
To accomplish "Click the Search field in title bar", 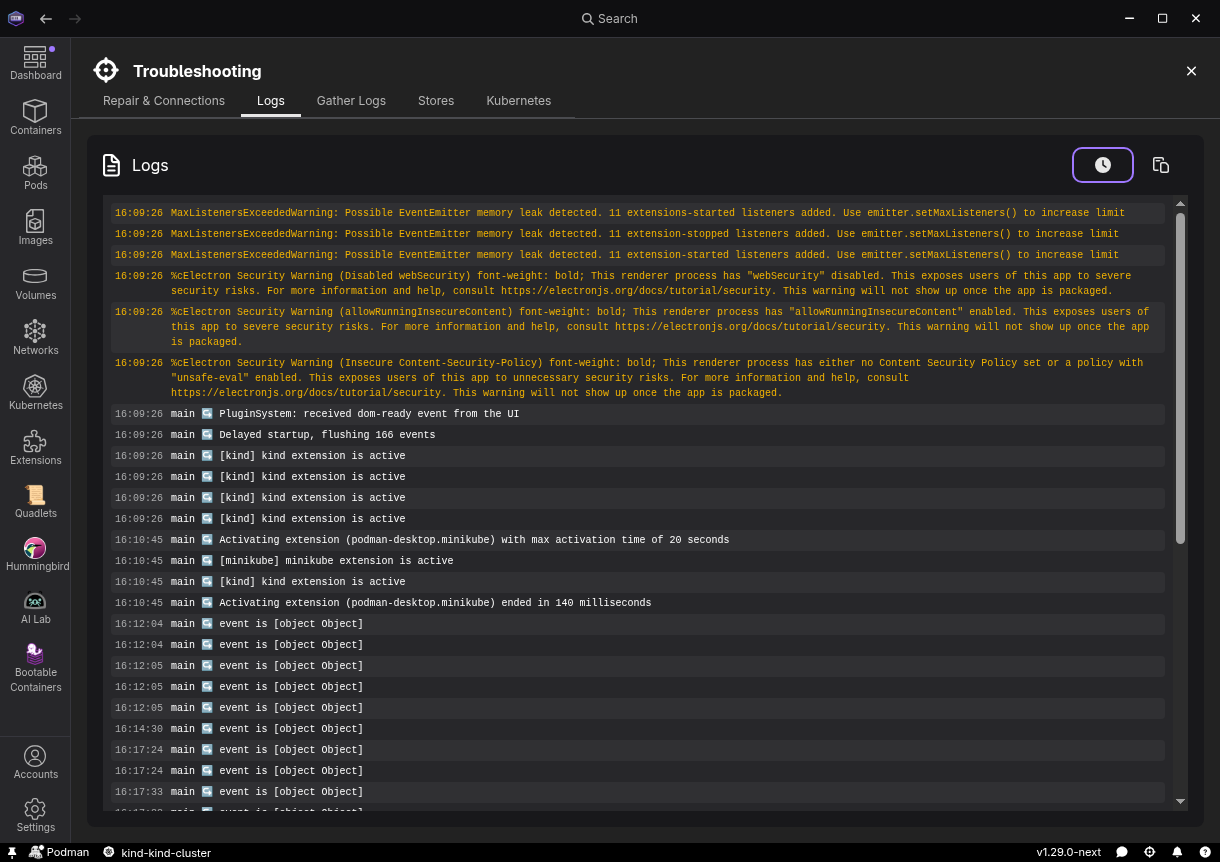I will [x=610, y=19].
